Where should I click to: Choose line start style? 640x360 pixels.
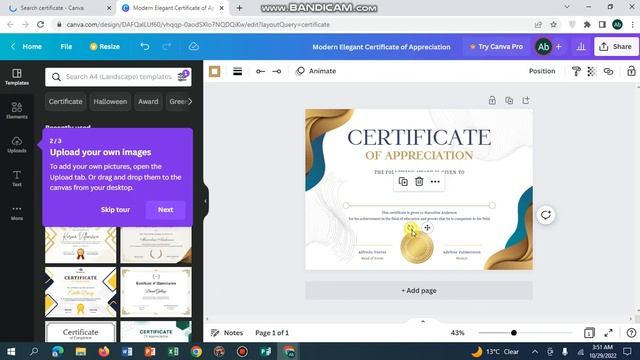click(x=260, y=71)
